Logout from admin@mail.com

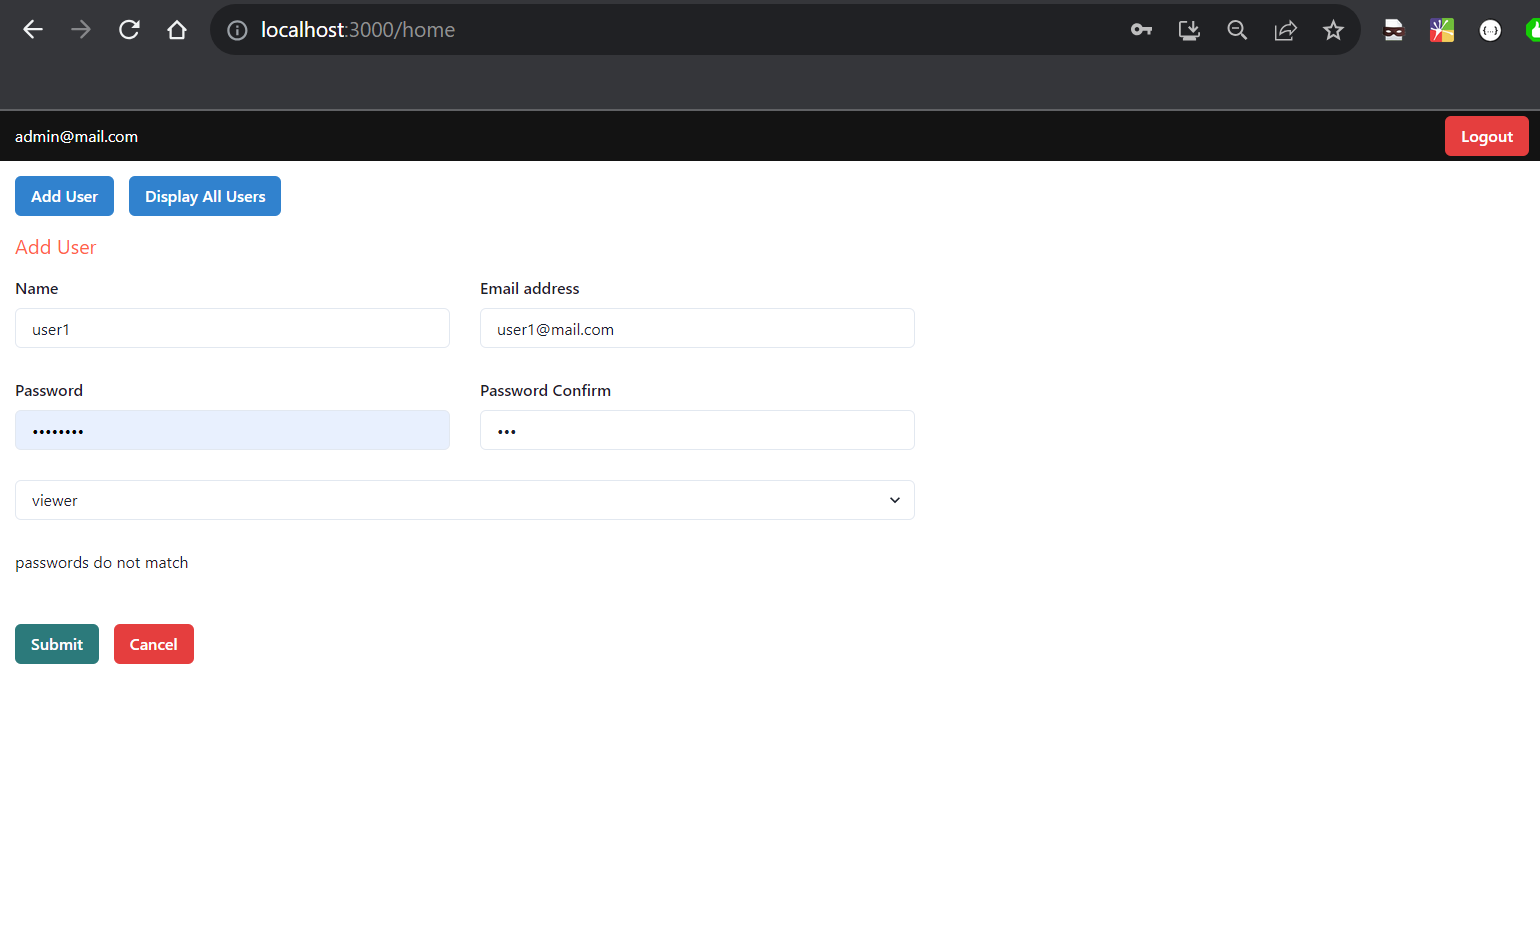click(x=1486, y=136)
